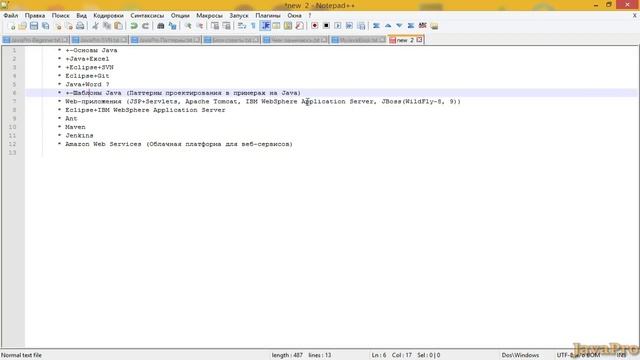Viewport: 640px width, 360px height.
Task: Open the Макросы menu
Action: point(209,16)
